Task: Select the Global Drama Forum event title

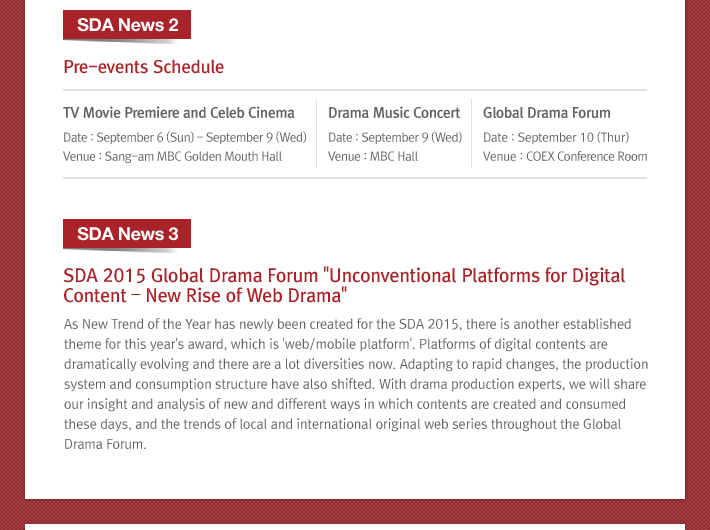Action: pos(547,113)
